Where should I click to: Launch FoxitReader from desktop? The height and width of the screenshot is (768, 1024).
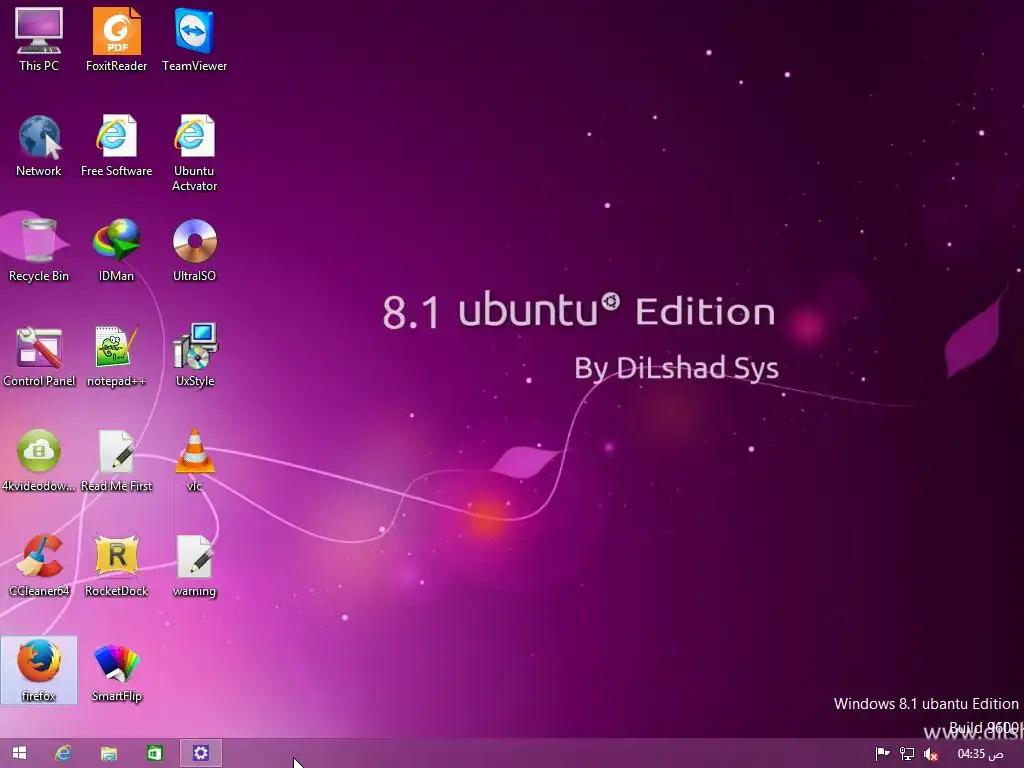pyautogui.click(x=116, y=39)
